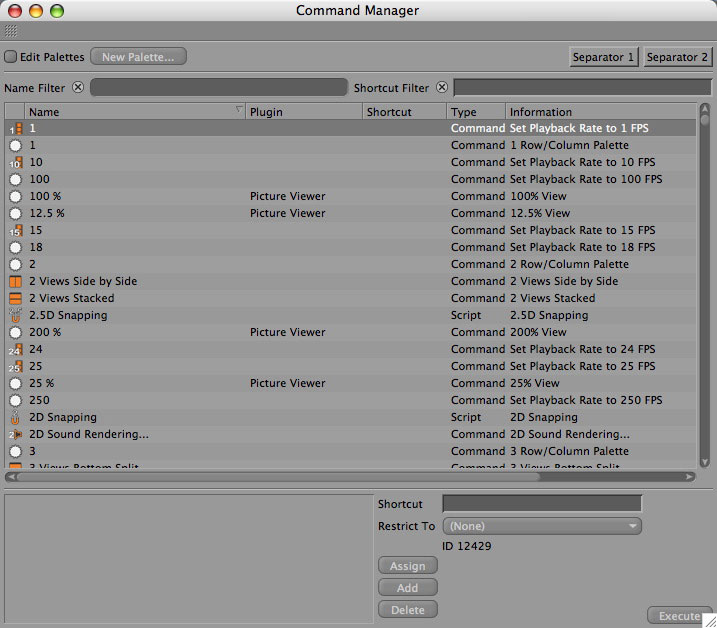Click the New Palette button
The width and height of the screenshot is (717, 628).
click(x=138, y=57)
